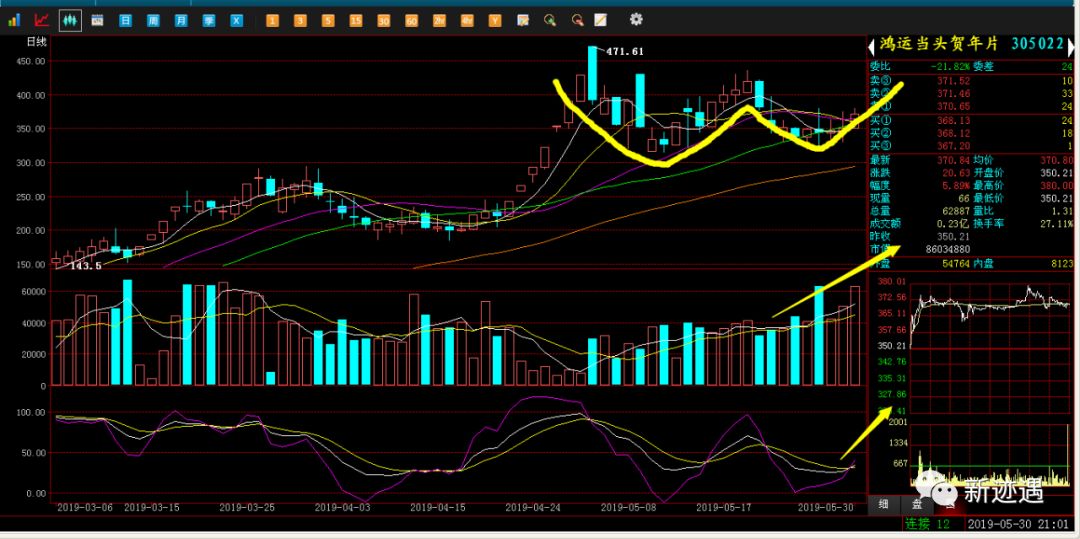Zoom out with the red magnifier

point(577,21)
